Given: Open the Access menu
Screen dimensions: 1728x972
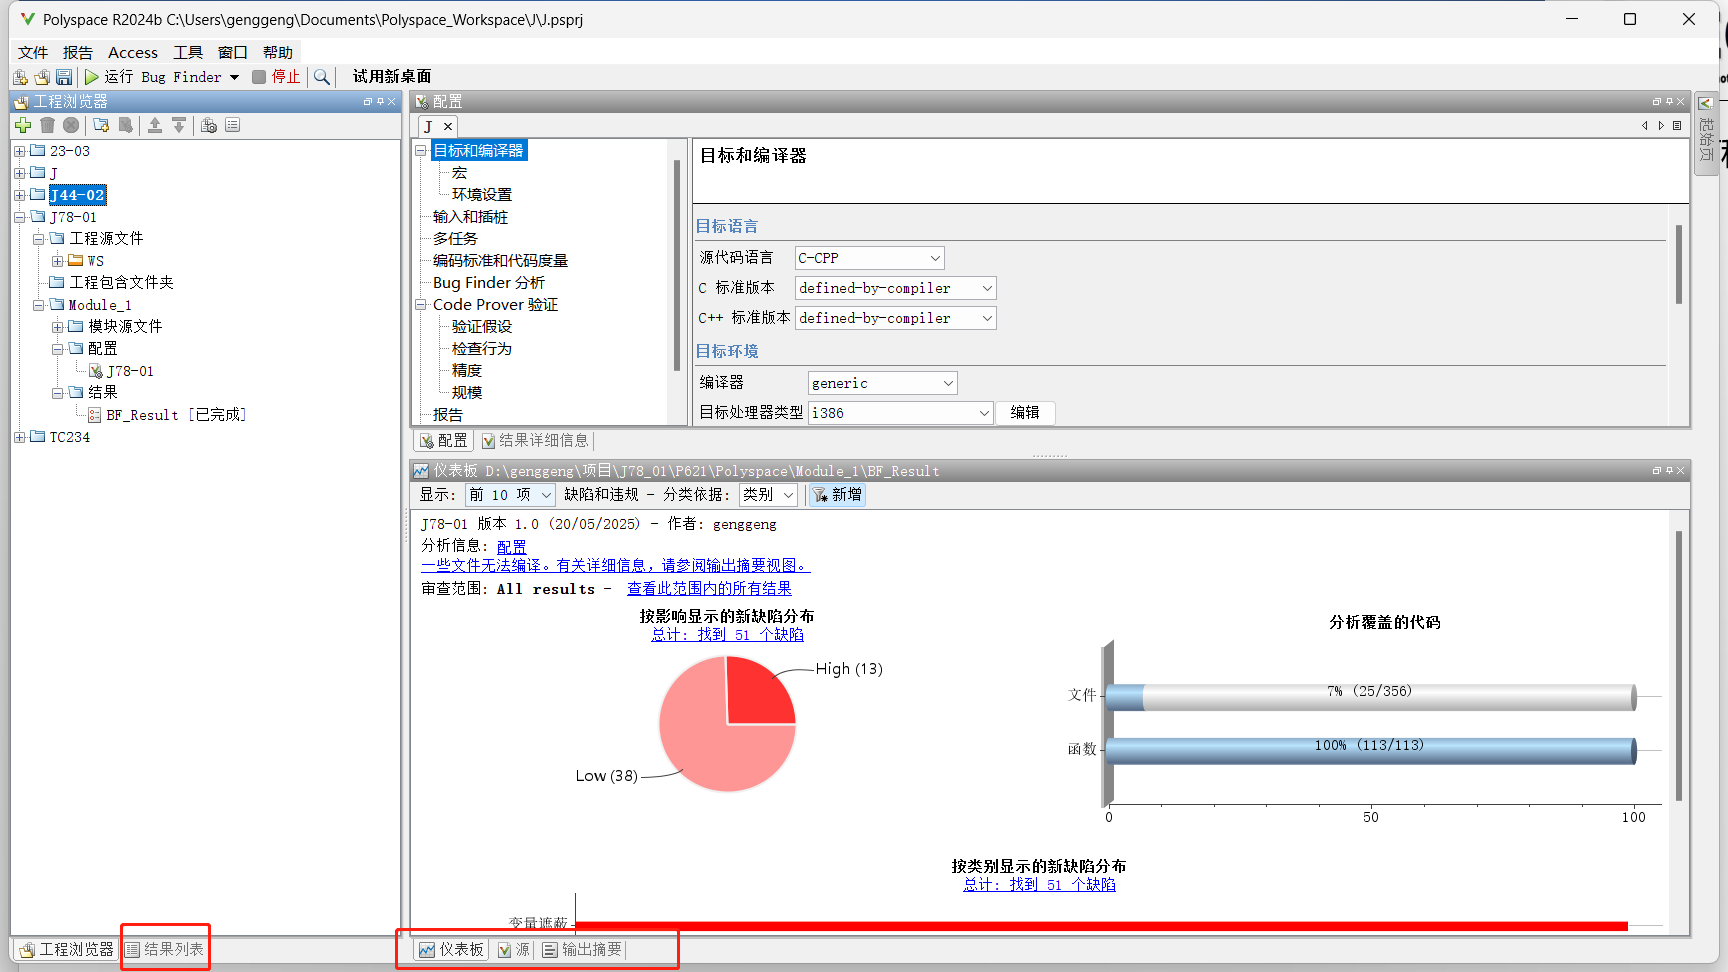Looking at the screenshot, I should coord(133,53).
